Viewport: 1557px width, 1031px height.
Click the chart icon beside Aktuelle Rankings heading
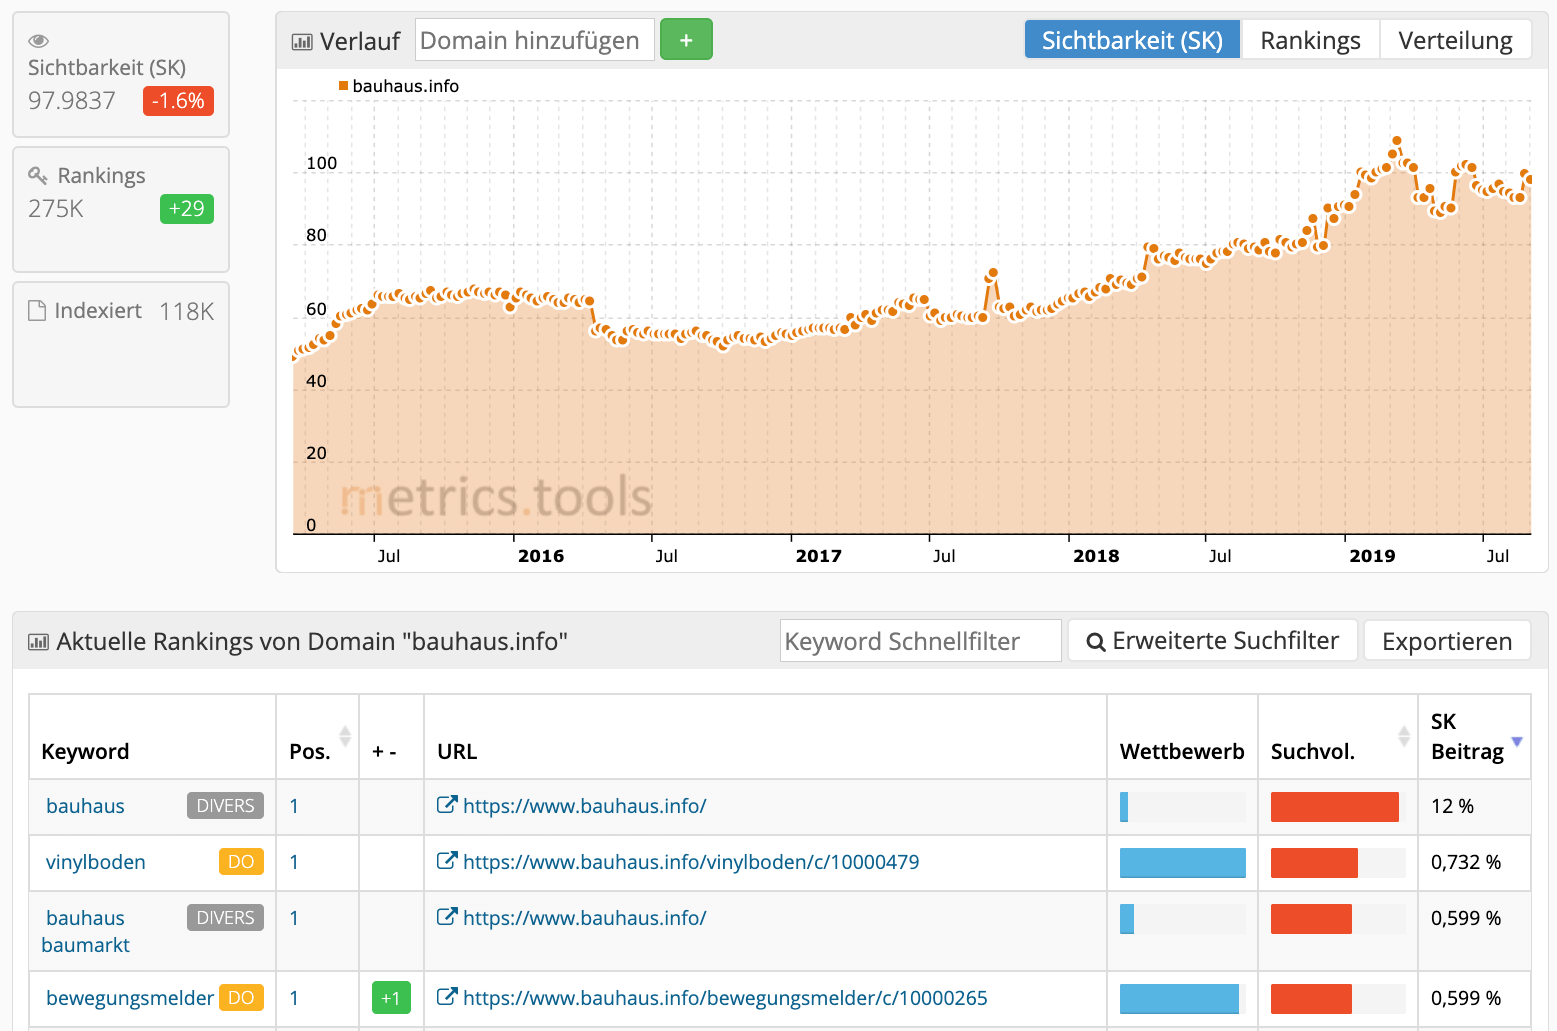(38, 642)
